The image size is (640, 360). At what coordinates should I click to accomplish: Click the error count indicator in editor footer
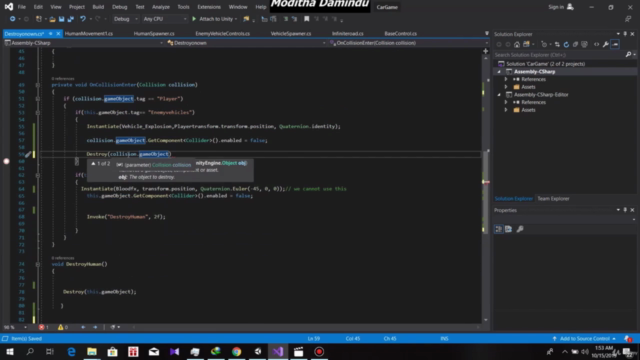[44, 327]
